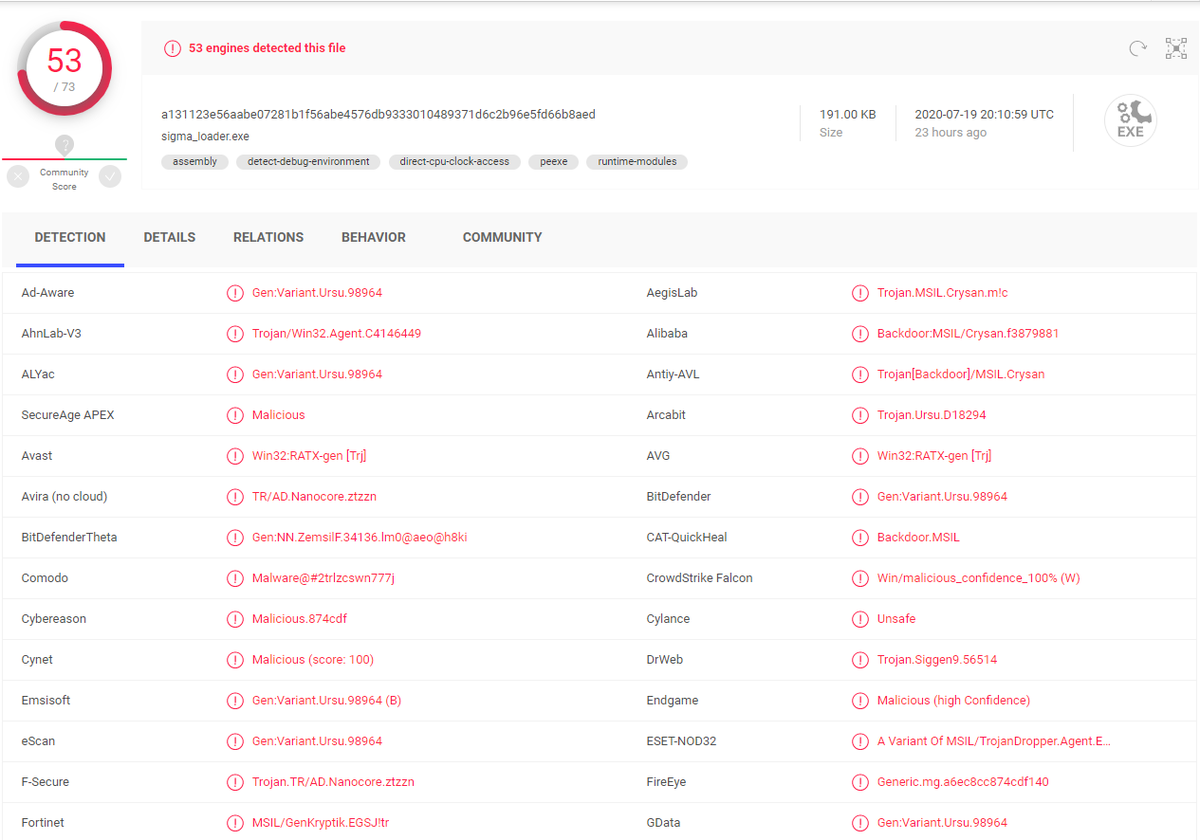Click the alert icon in AVG row
Viewport: 1200px width, 840px height.
pos(860,456)
